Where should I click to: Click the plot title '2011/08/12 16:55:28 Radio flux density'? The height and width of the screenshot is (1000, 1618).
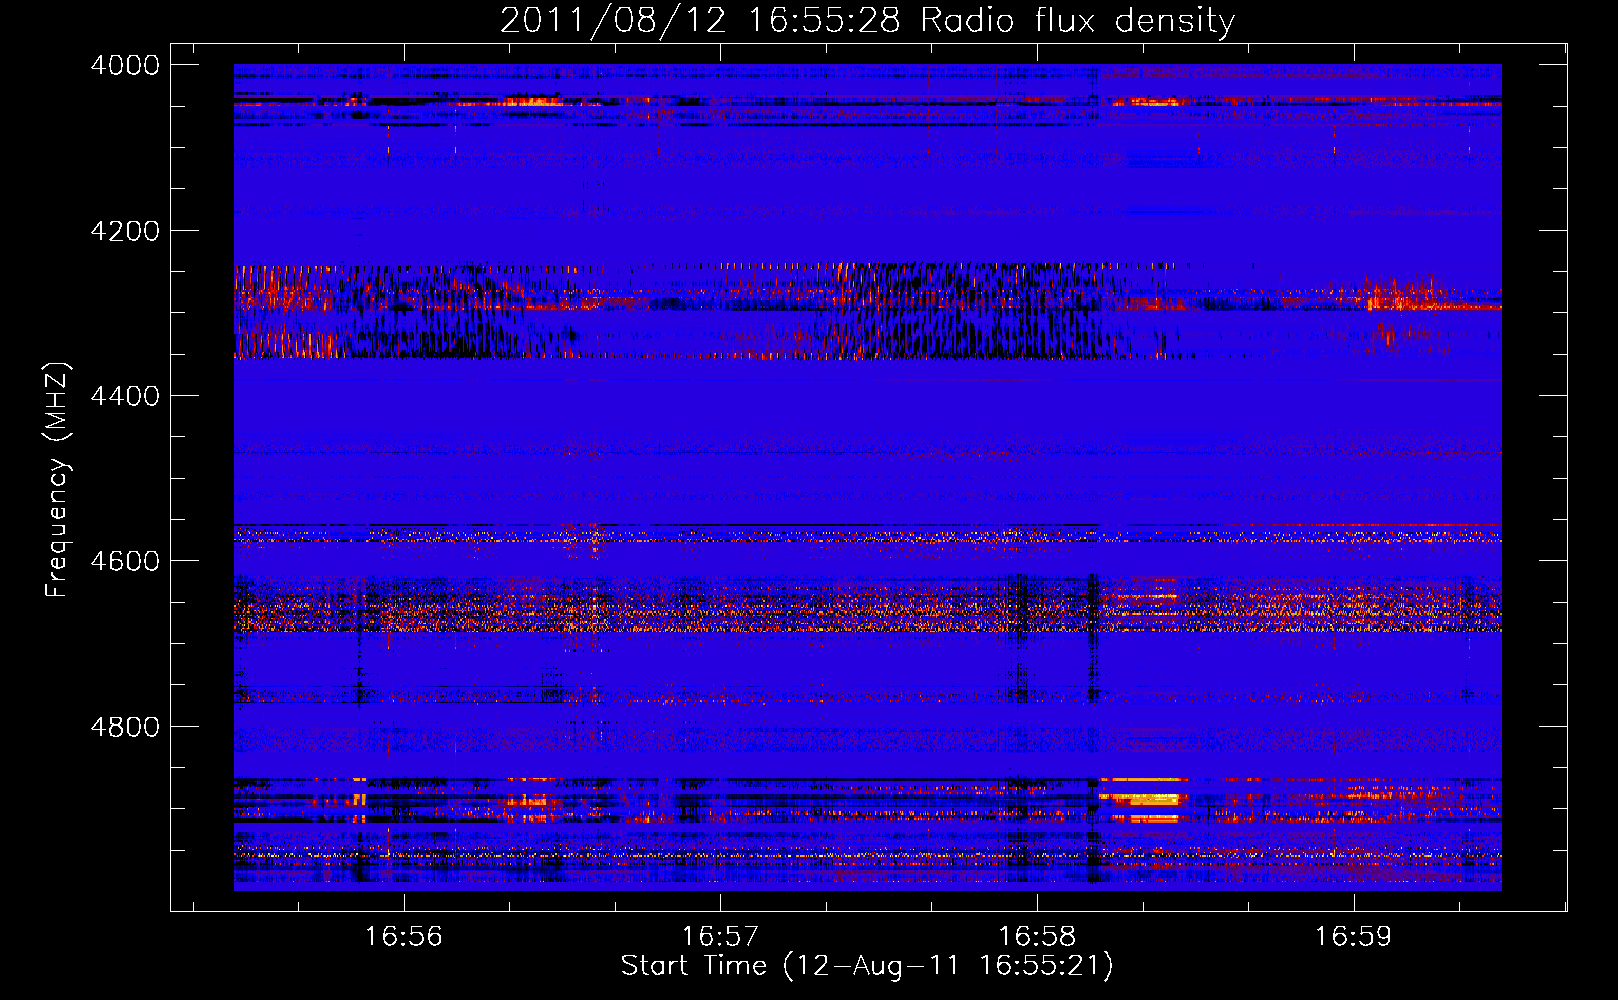(x=867, y=20)
